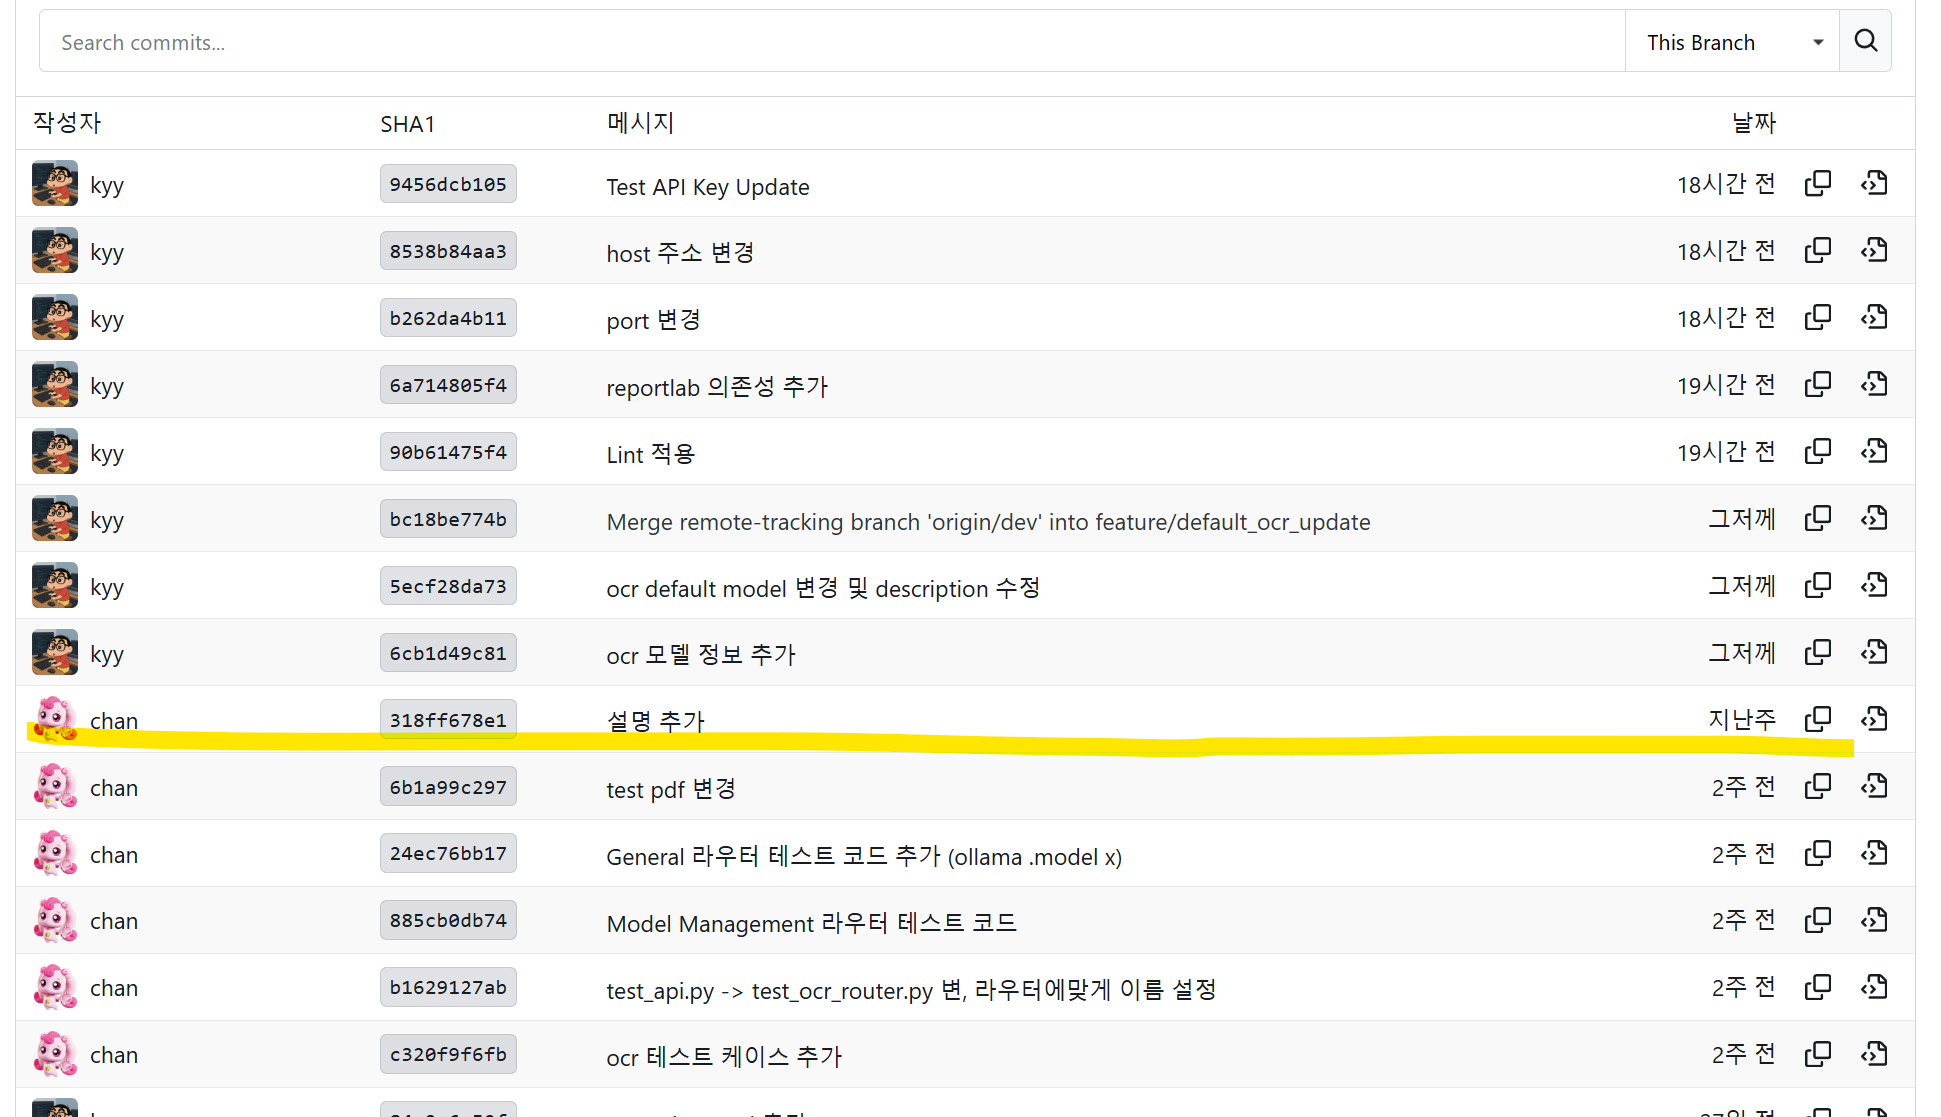View files at 'Lint 적용' commit
The height and width of the screenshot is (1117, 1941).
click(x=1874, y=452)
